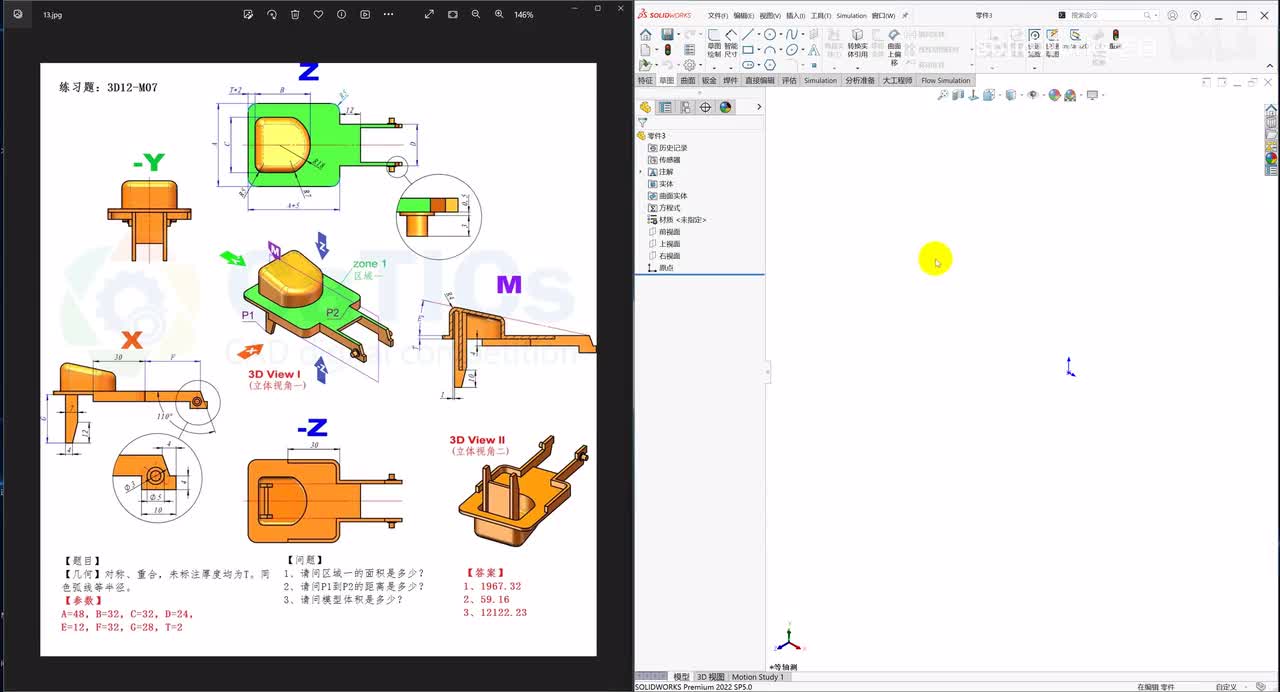Open the New document dropdown arrow

point(657,50)
